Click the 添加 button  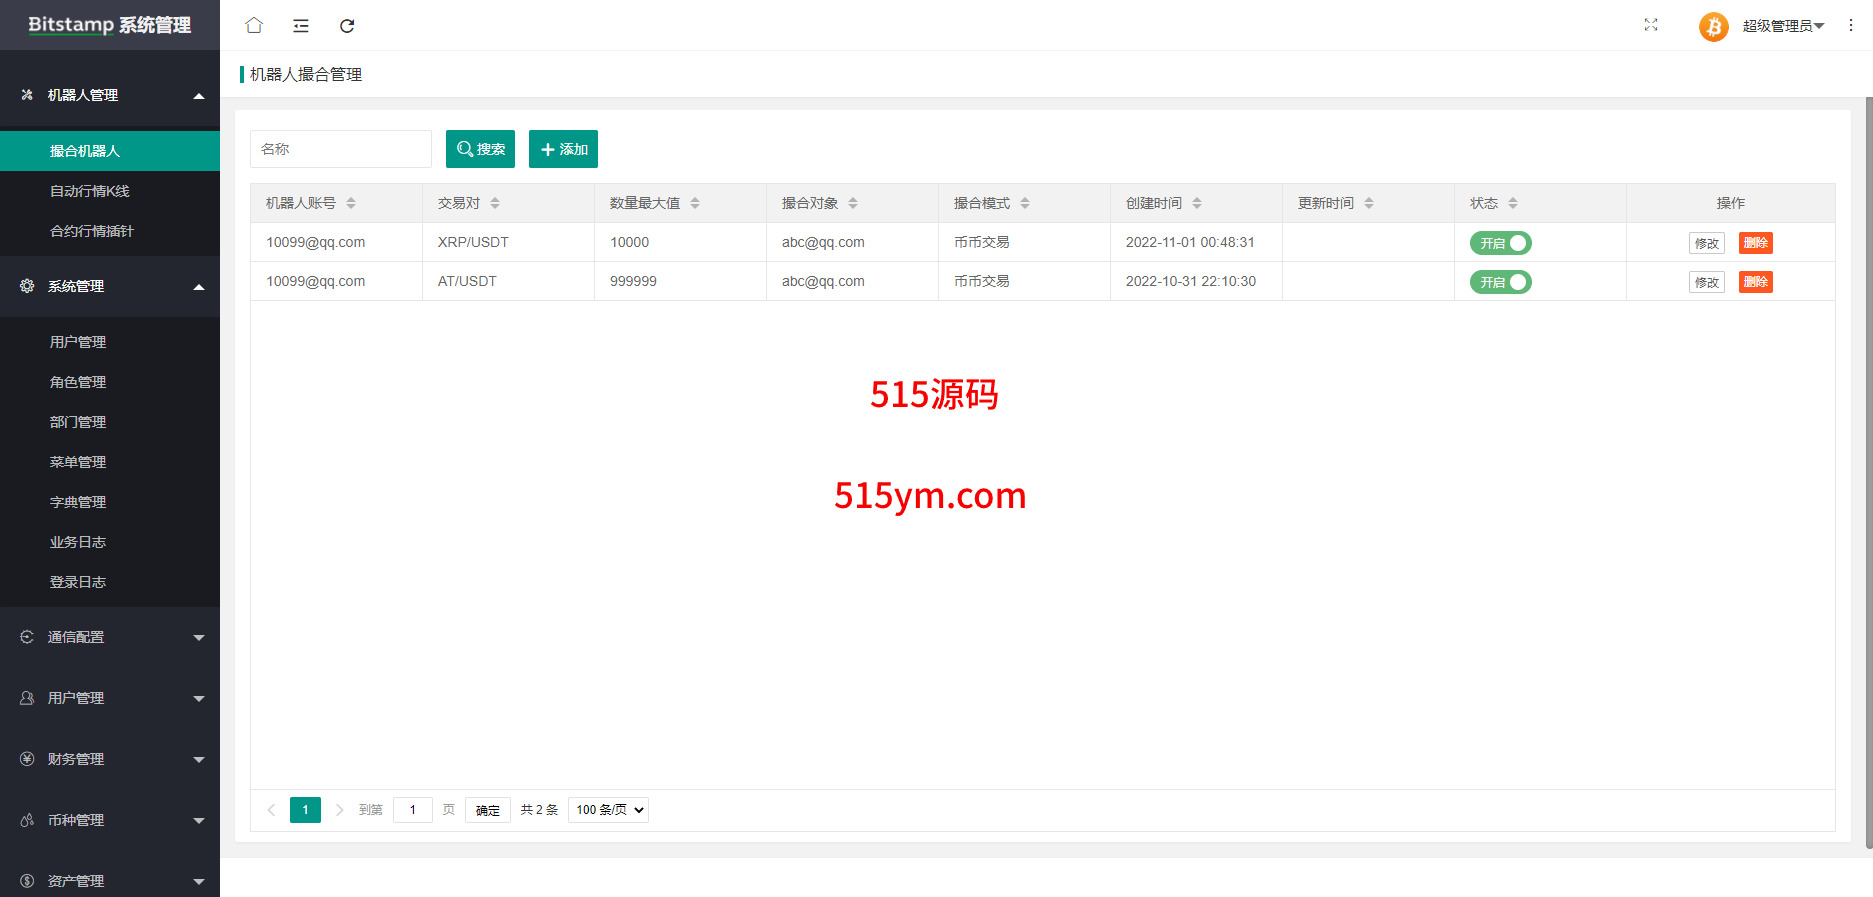click(x=563, y=149)
